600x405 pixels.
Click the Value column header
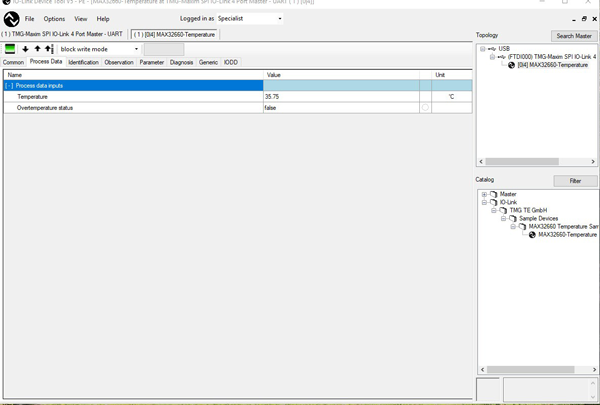[x=341, y=75]
